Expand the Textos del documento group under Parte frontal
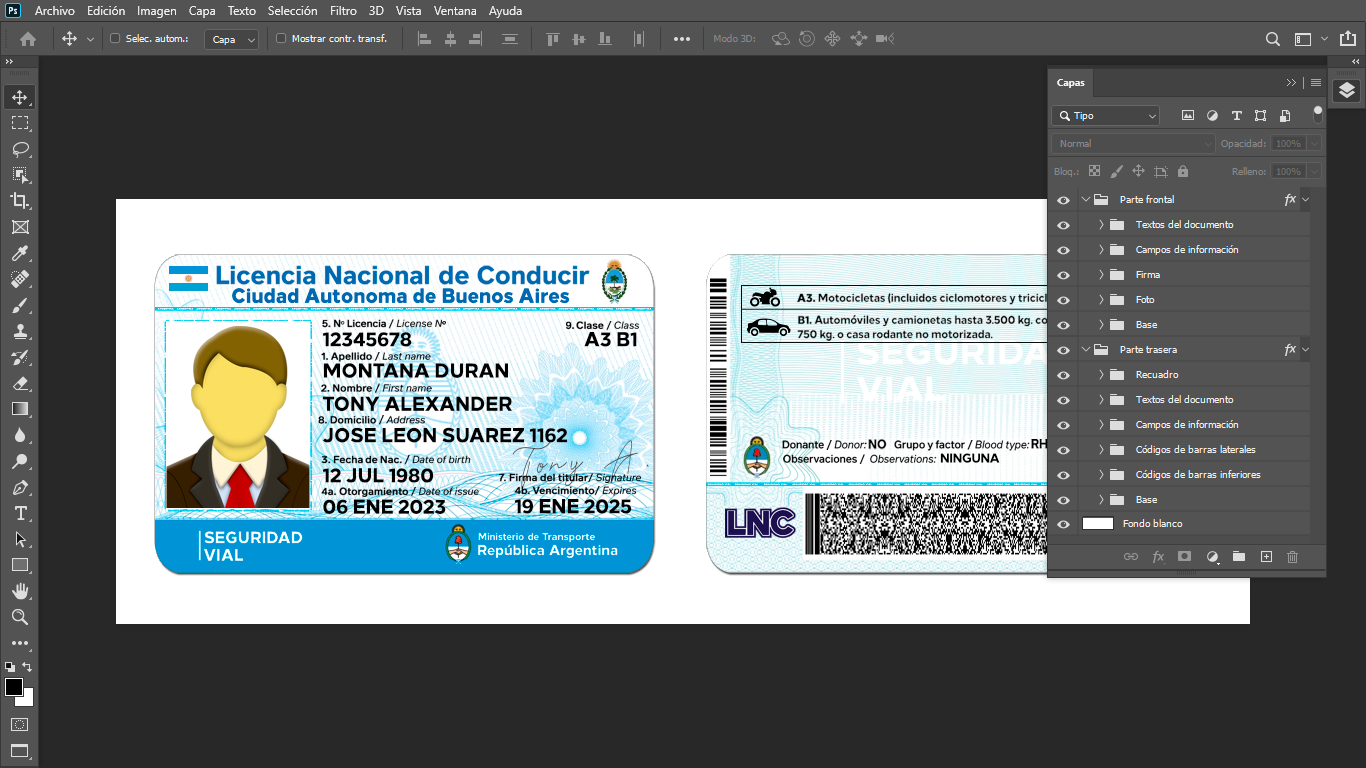1366x768 pixels. click(x=1101, y=225)
